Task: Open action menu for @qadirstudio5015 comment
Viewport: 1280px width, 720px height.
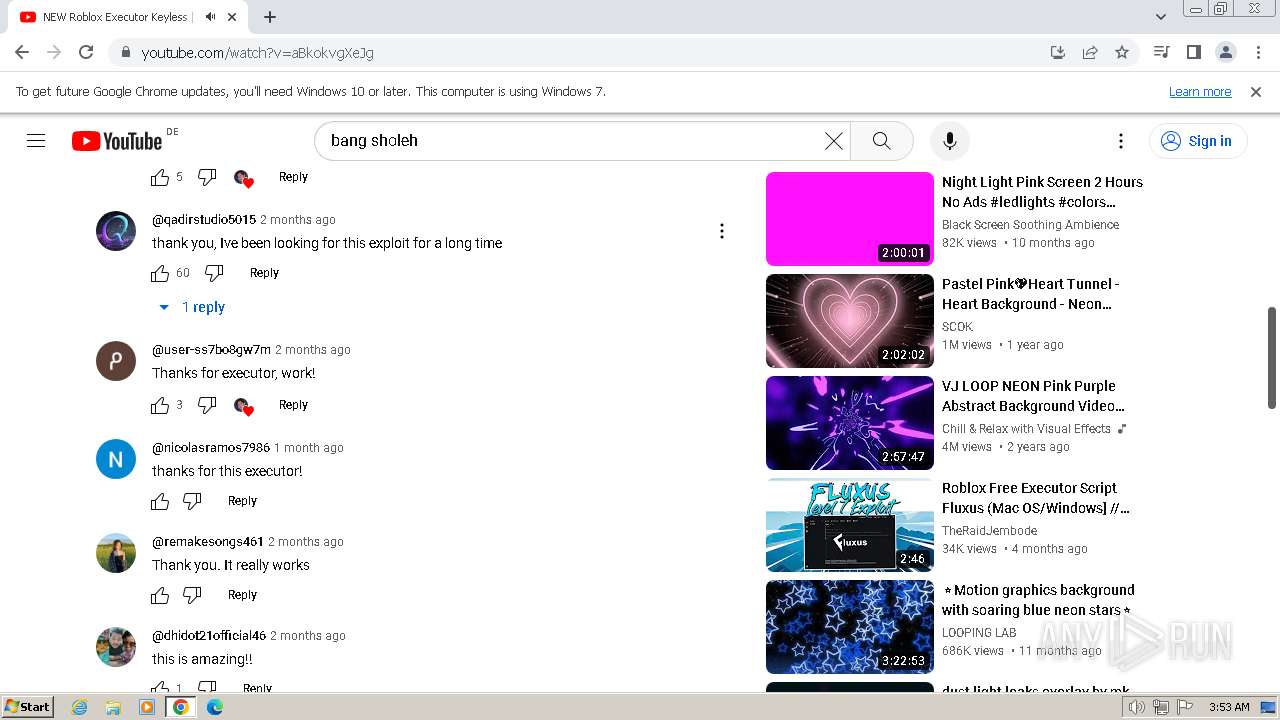Action: point(722,231)
